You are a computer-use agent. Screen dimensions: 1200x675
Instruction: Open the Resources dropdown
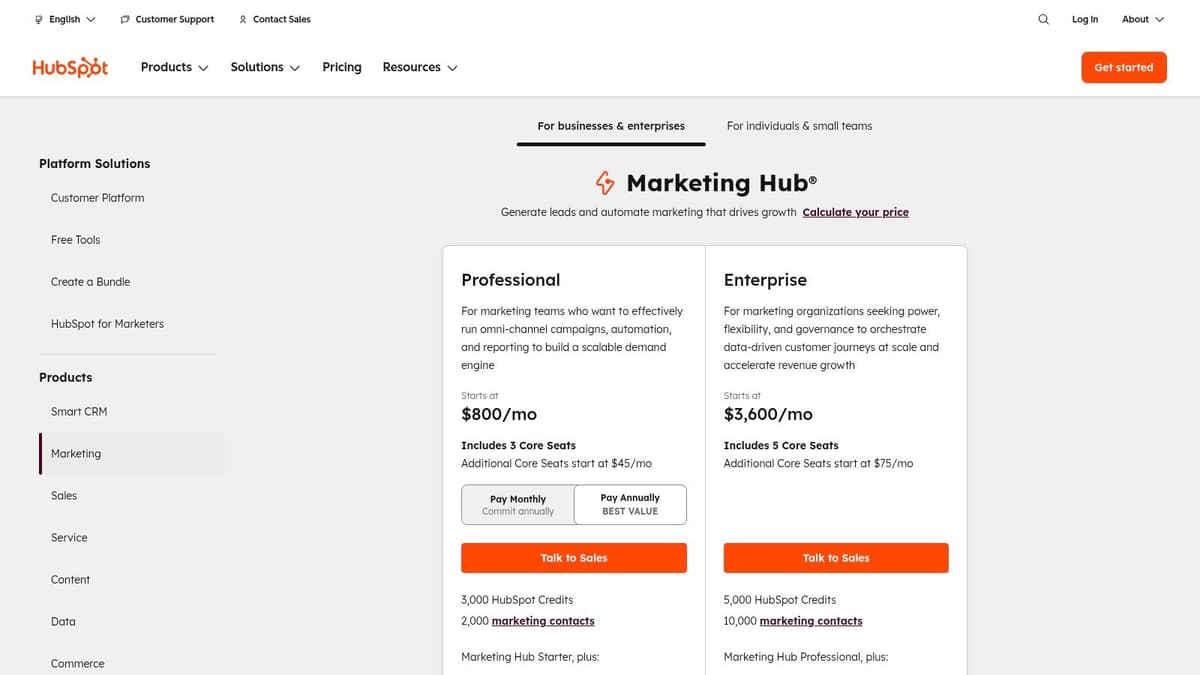(419, 67)
